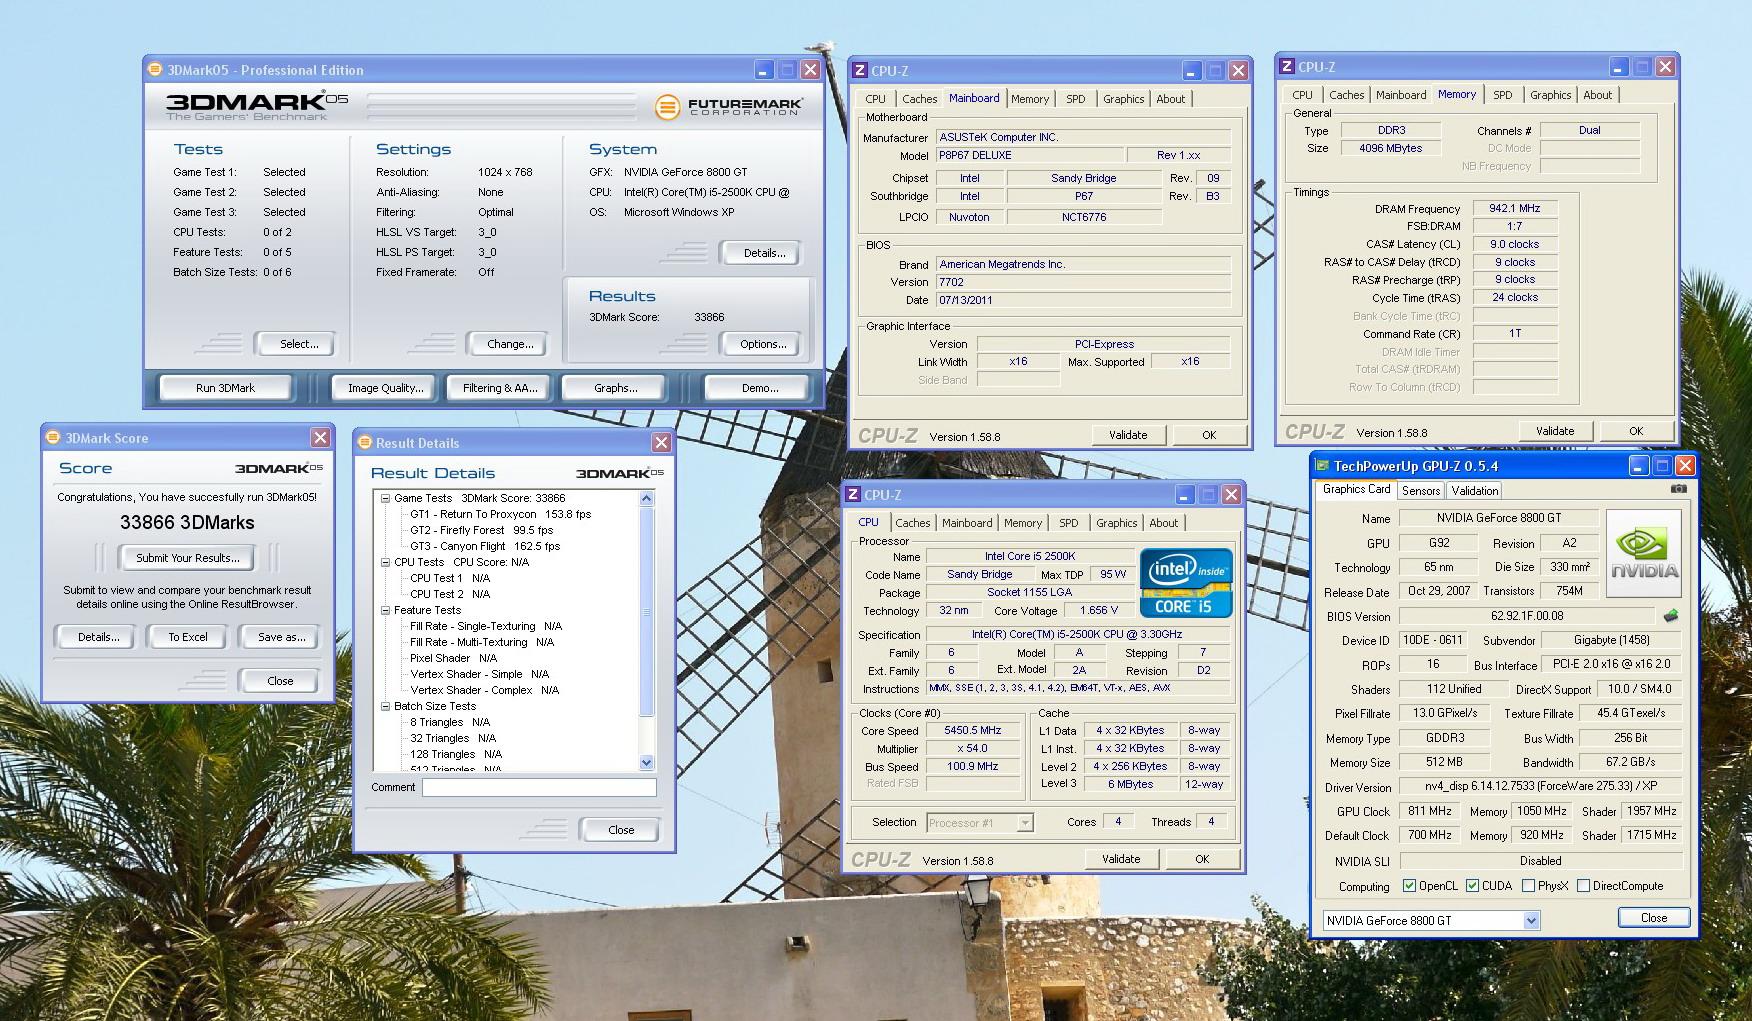The height and width of the screenshot is (1021, 1752).
Task: Collapse the CPU Tests tree node
Action: [x=385, y=562]
